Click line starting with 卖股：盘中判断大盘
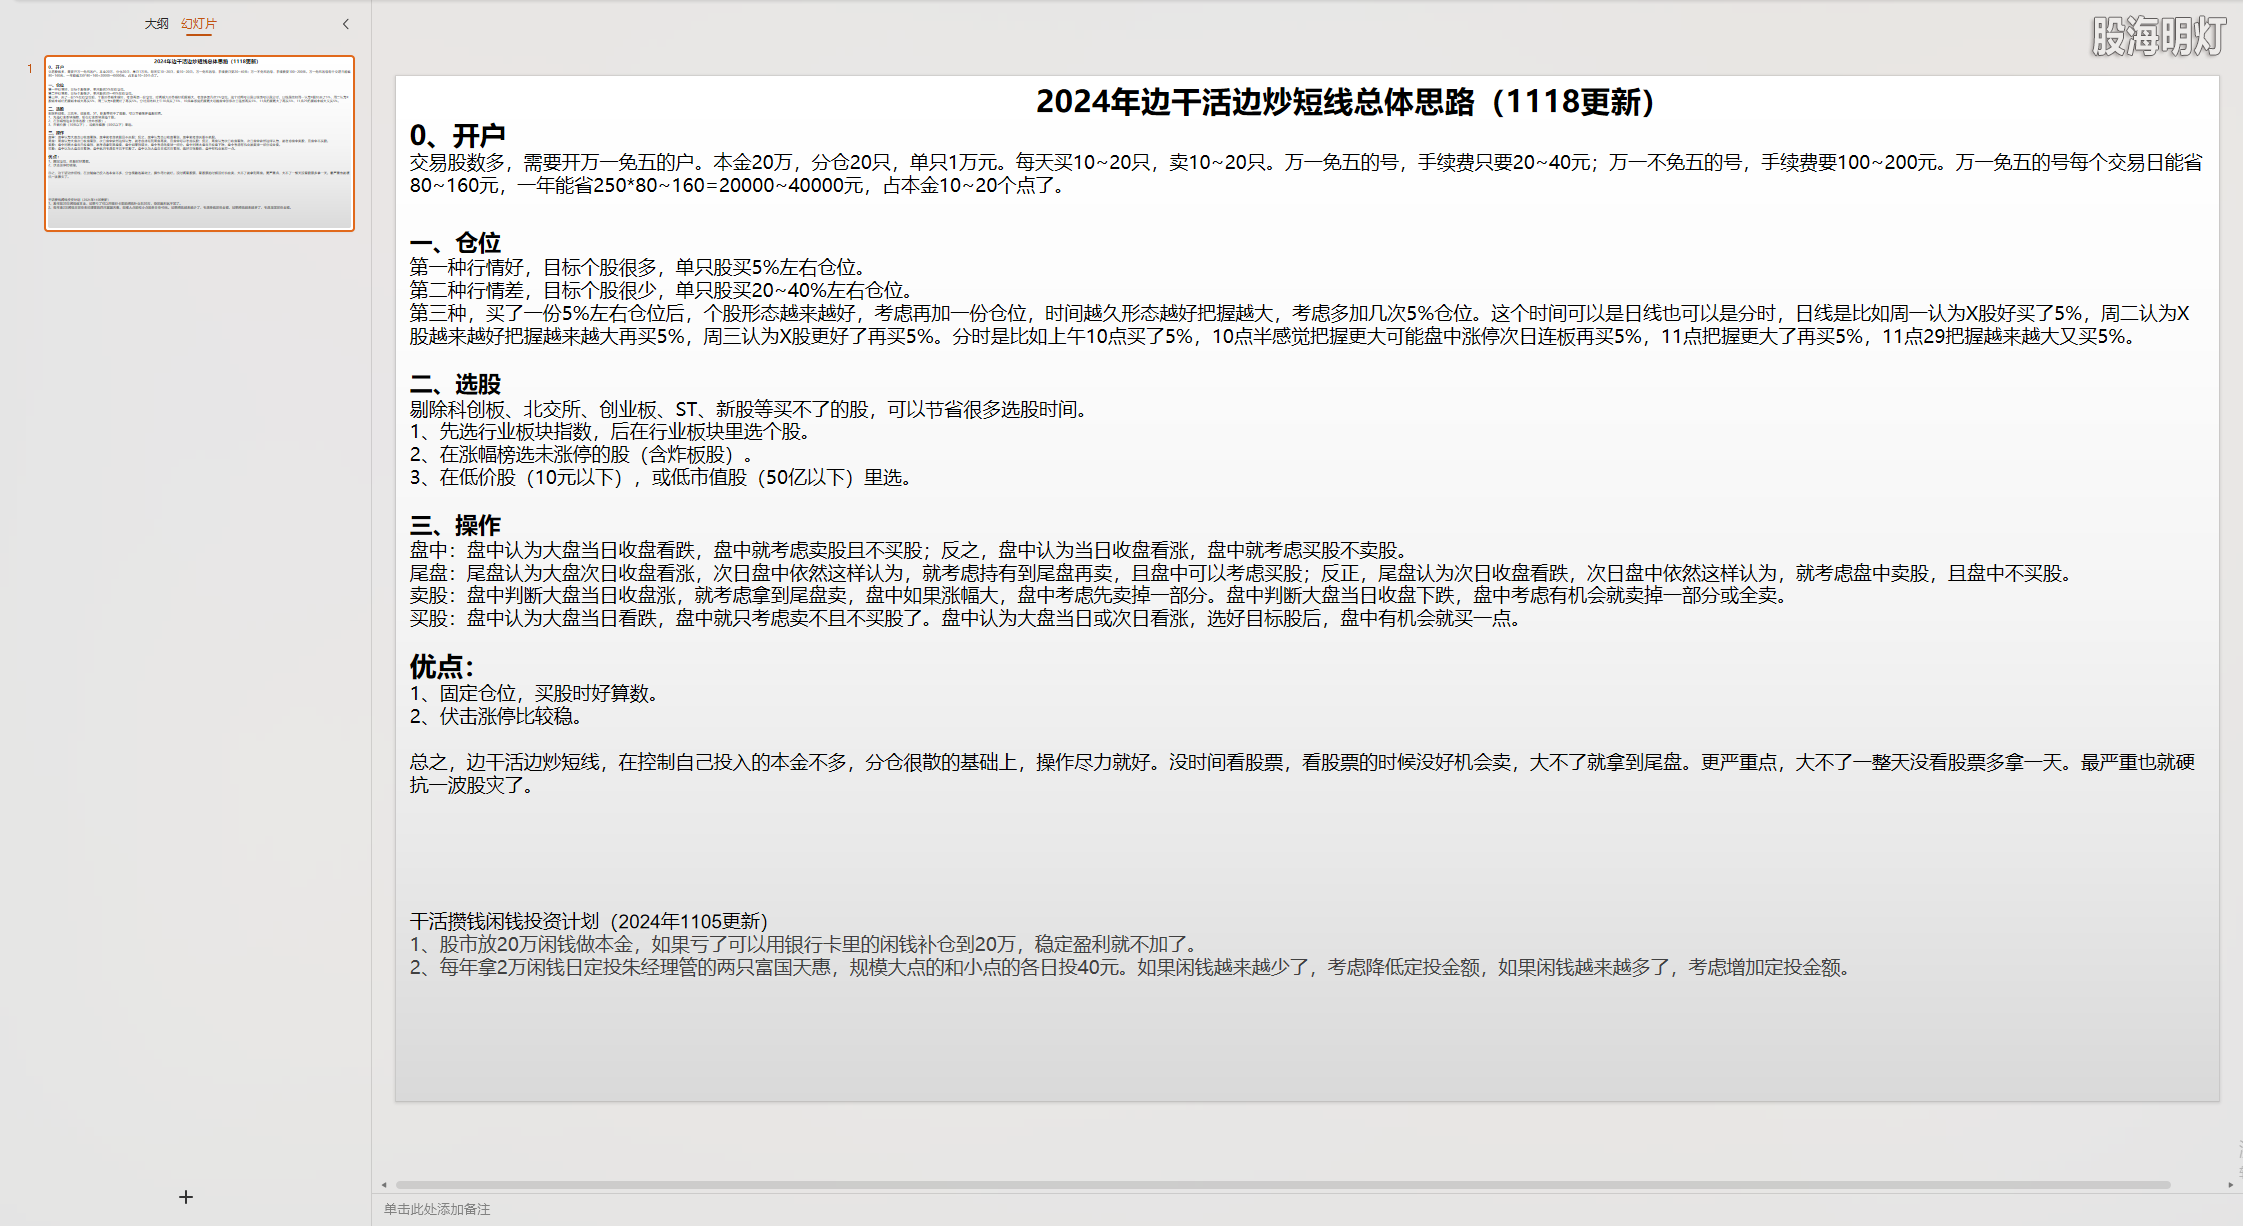This screenshot has width=2243, height=1226. (1098, 595)
